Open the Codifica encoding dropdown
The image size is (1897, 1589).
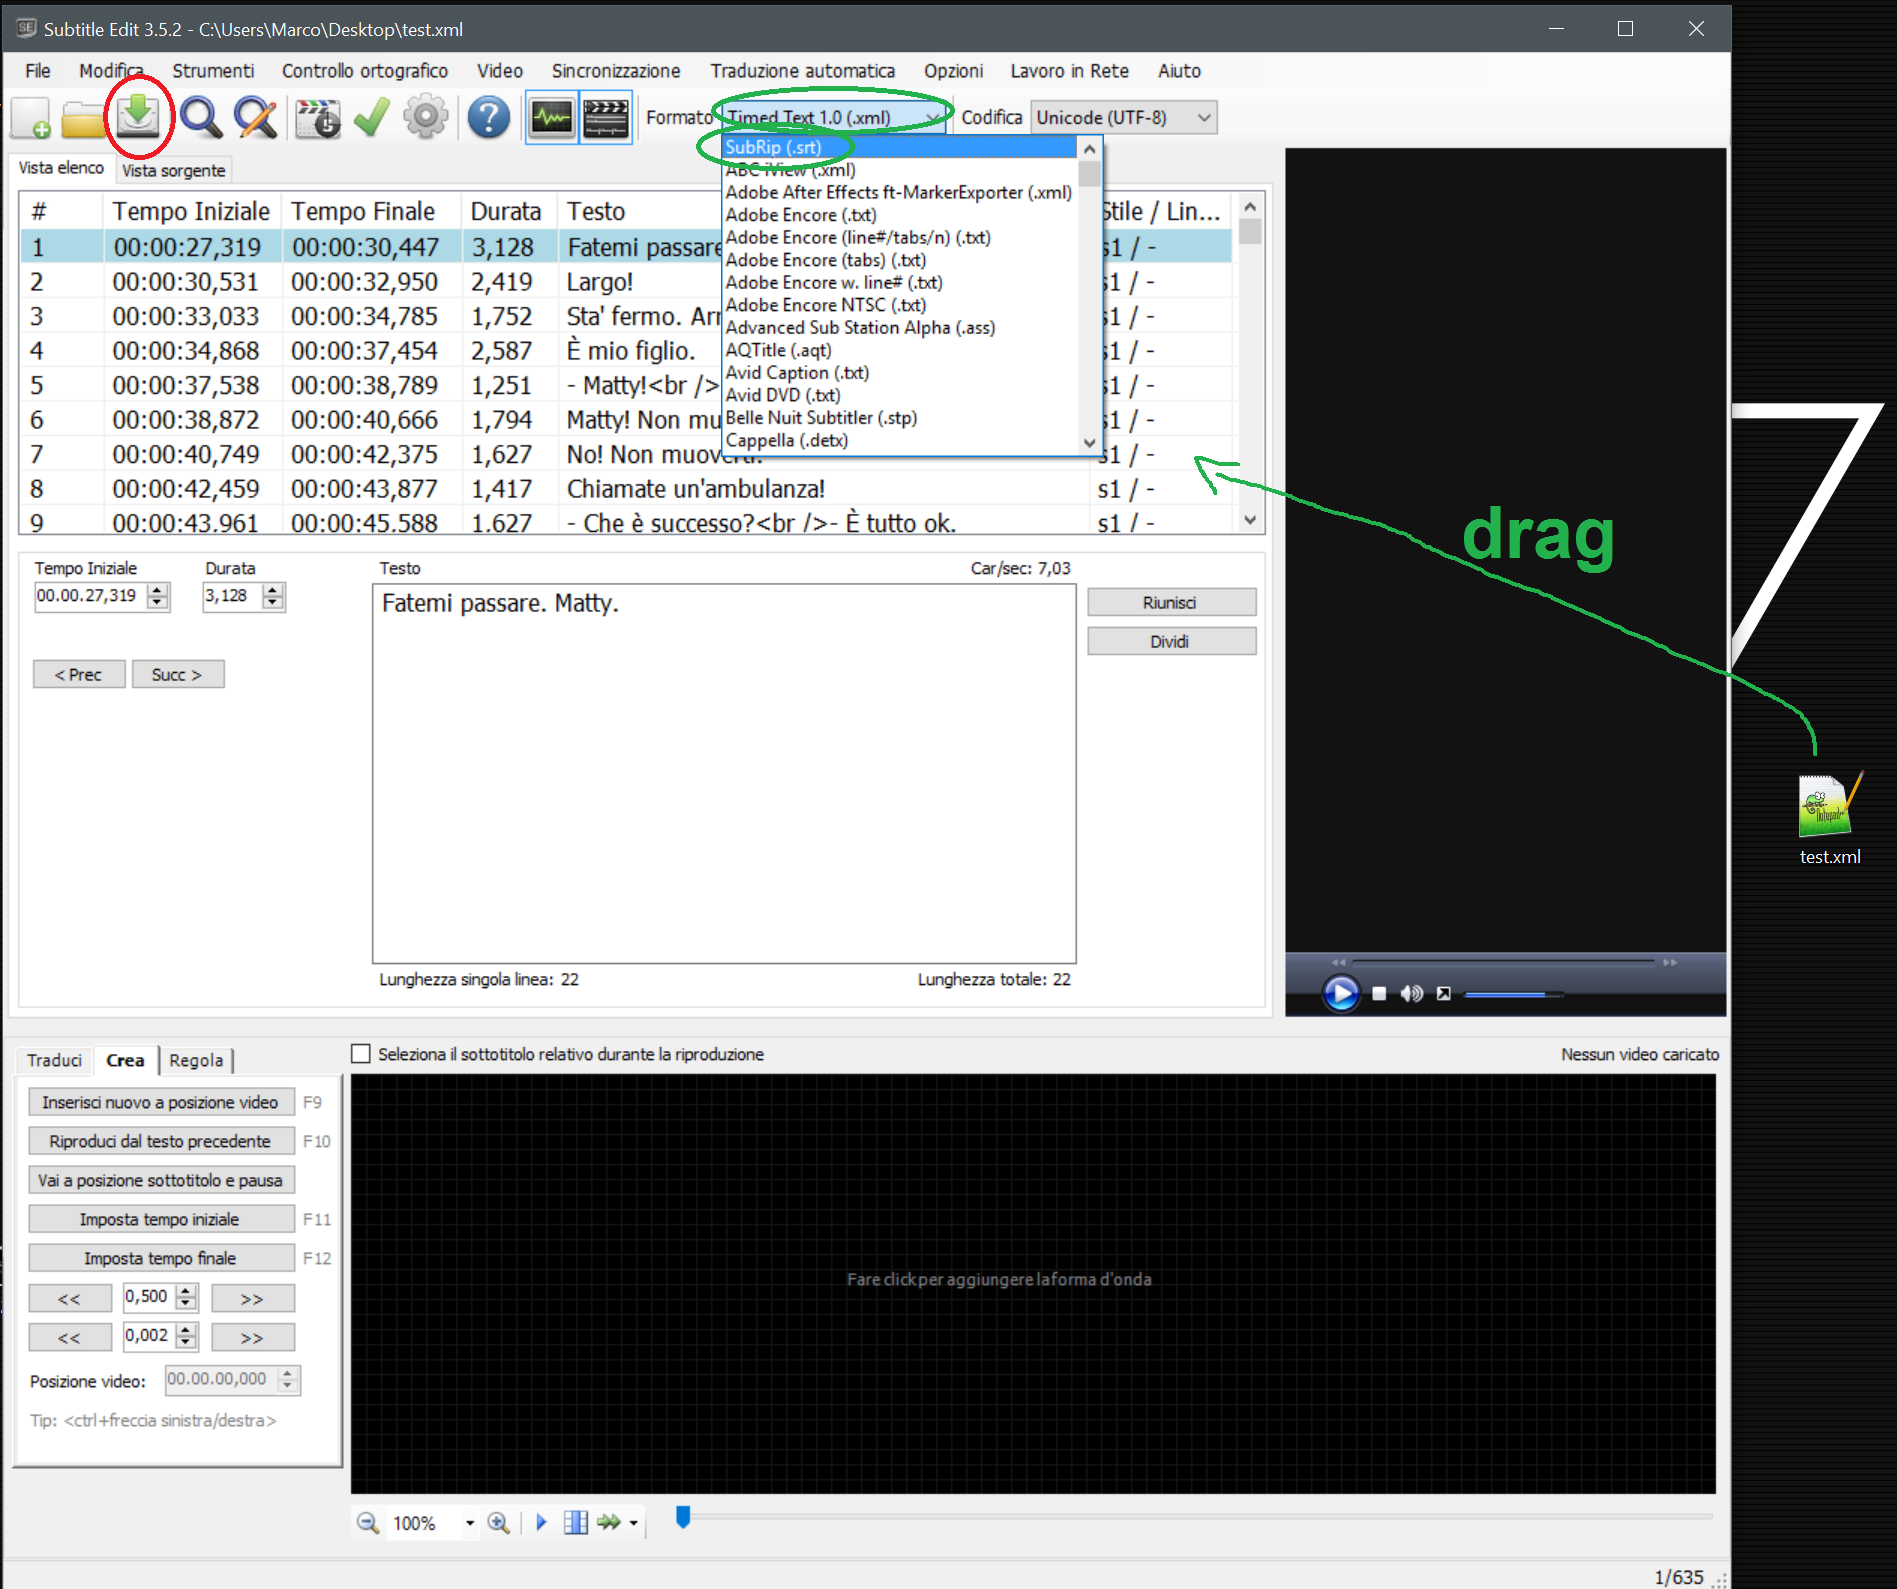[x=1124, y=118]
